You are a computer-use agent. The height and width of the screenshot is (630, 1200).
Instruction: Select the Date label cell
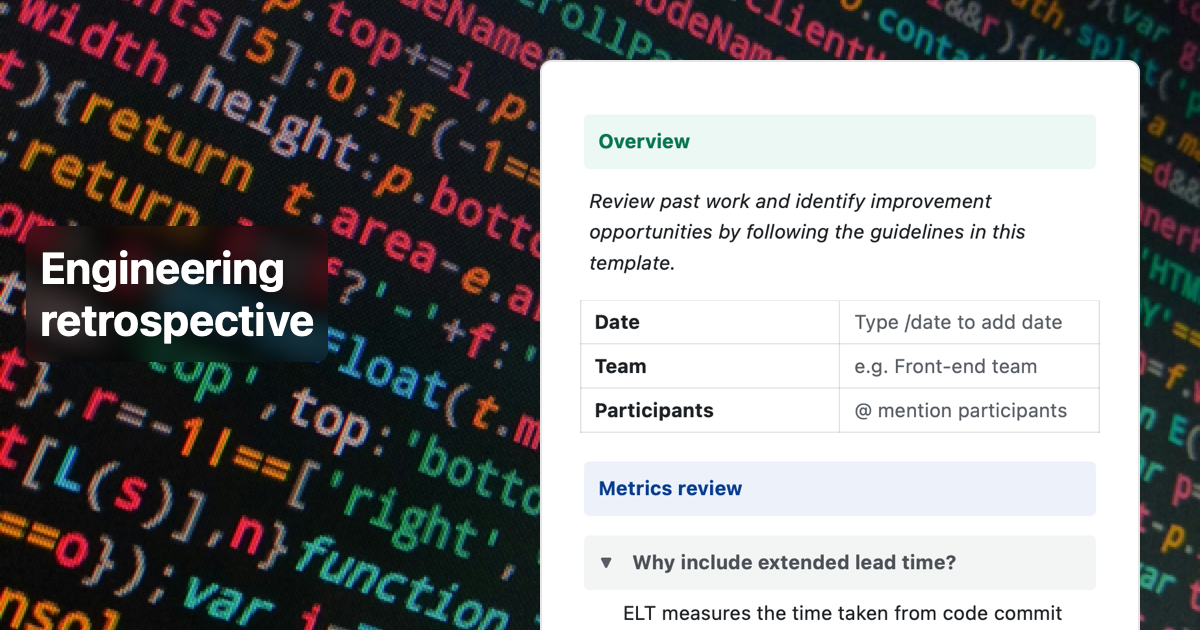pyautogui.click(x=617, y=322)
